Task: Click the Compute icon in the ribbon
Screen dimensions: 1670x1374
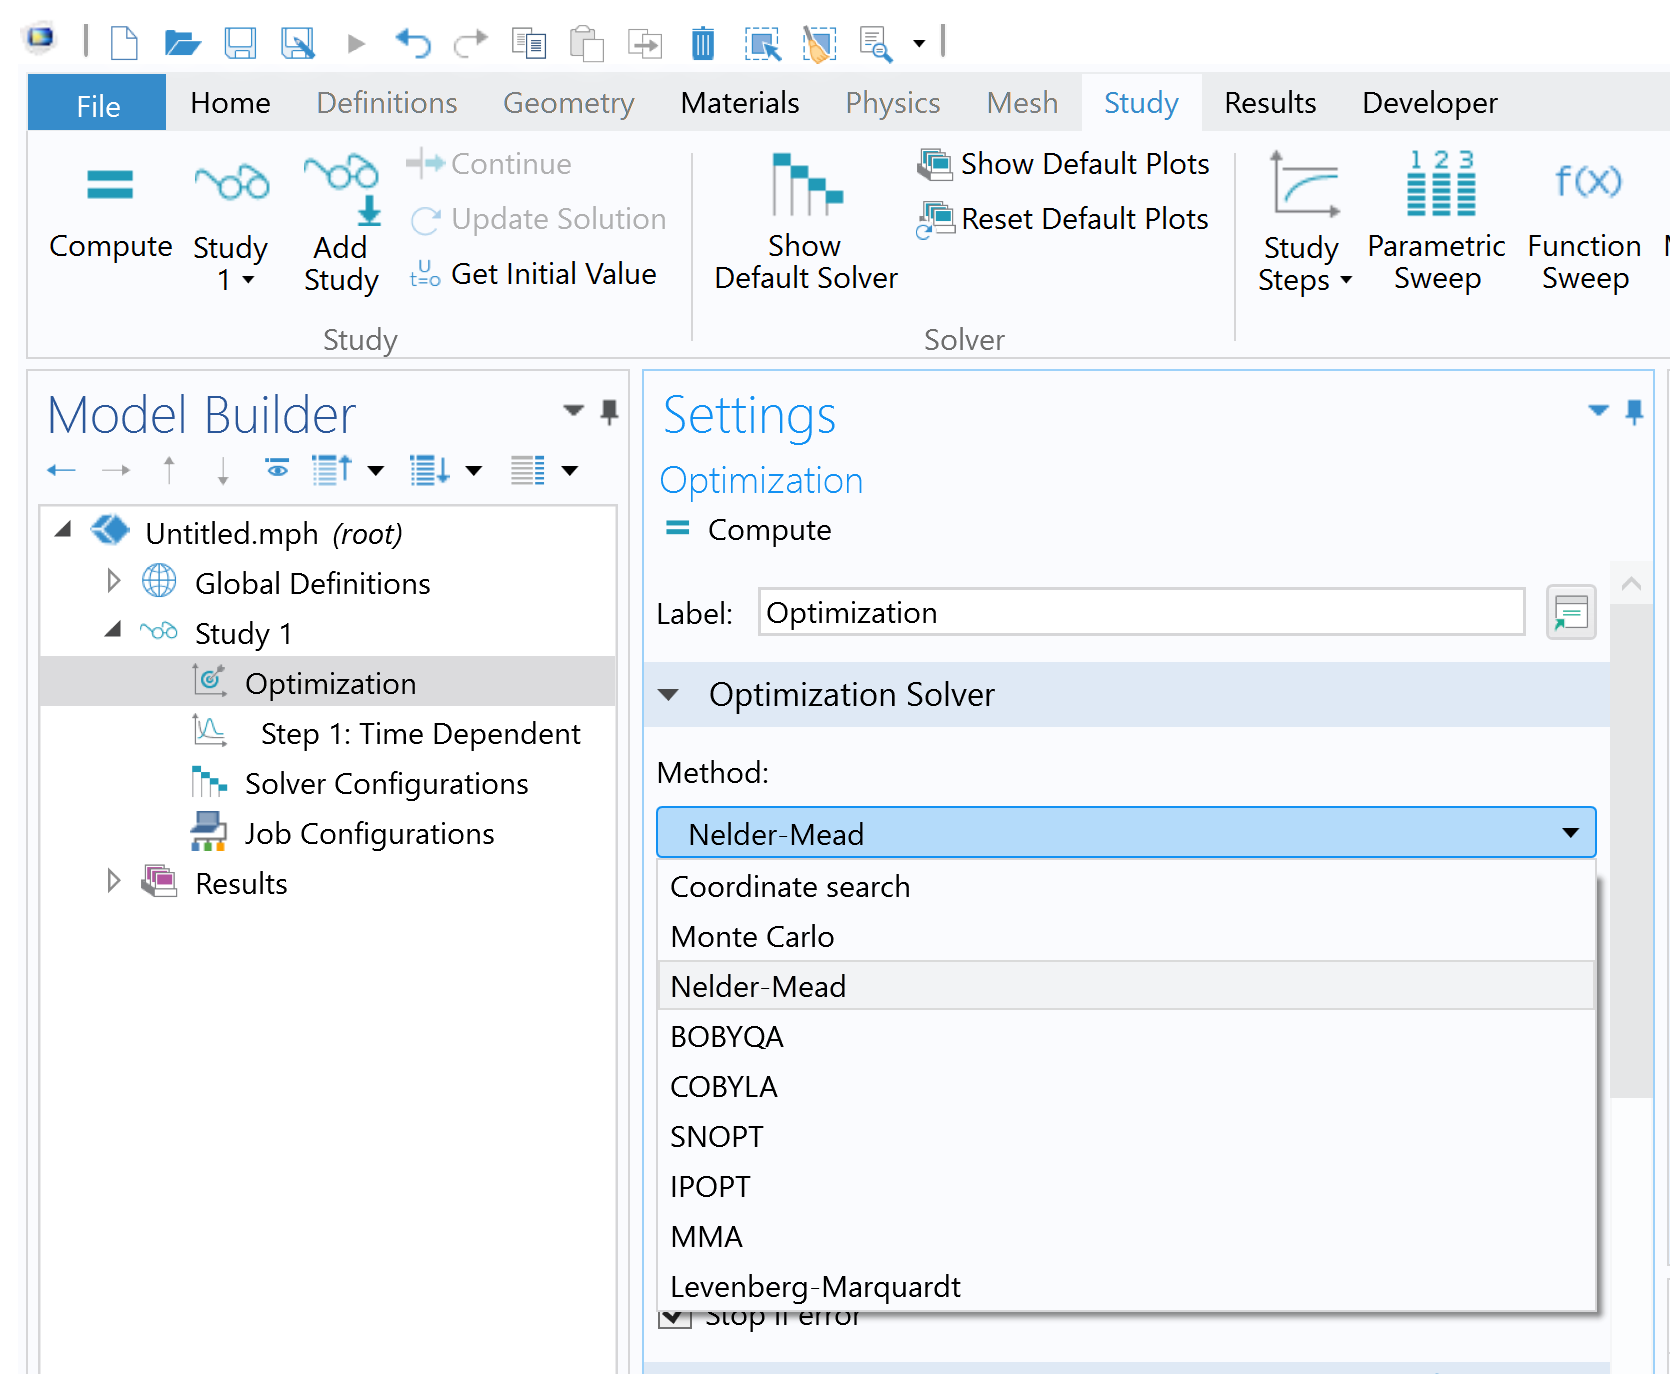Action: (x=110, y=187)
